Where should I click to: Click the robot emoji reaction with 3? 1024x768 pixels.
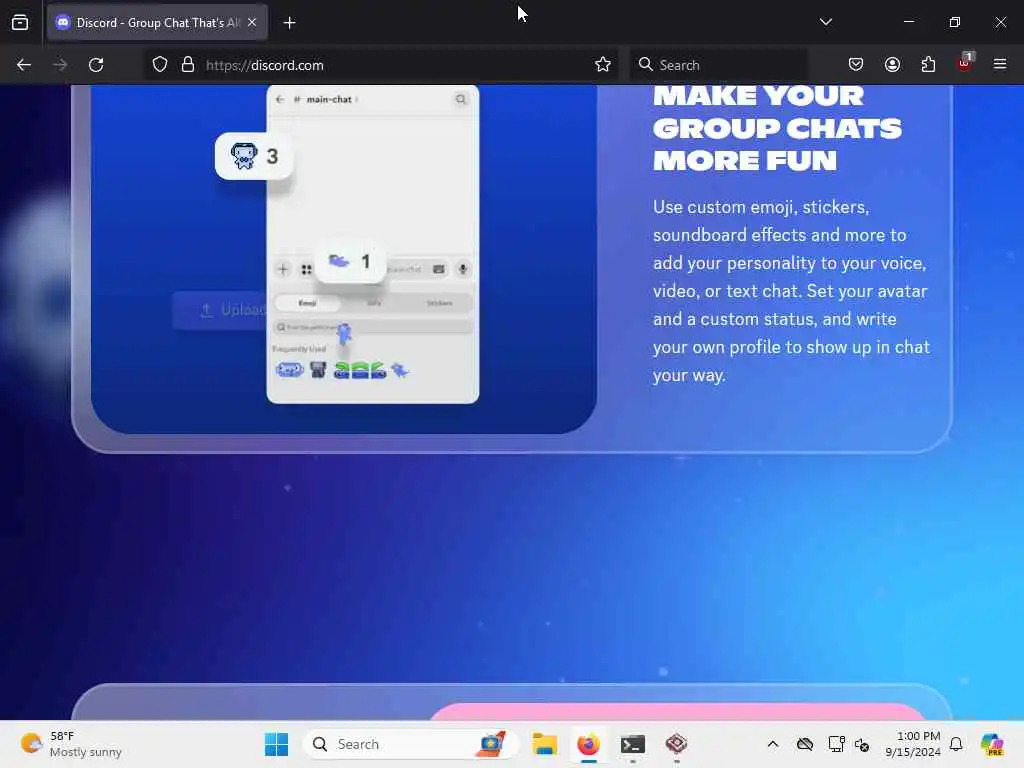pos(254,156)
